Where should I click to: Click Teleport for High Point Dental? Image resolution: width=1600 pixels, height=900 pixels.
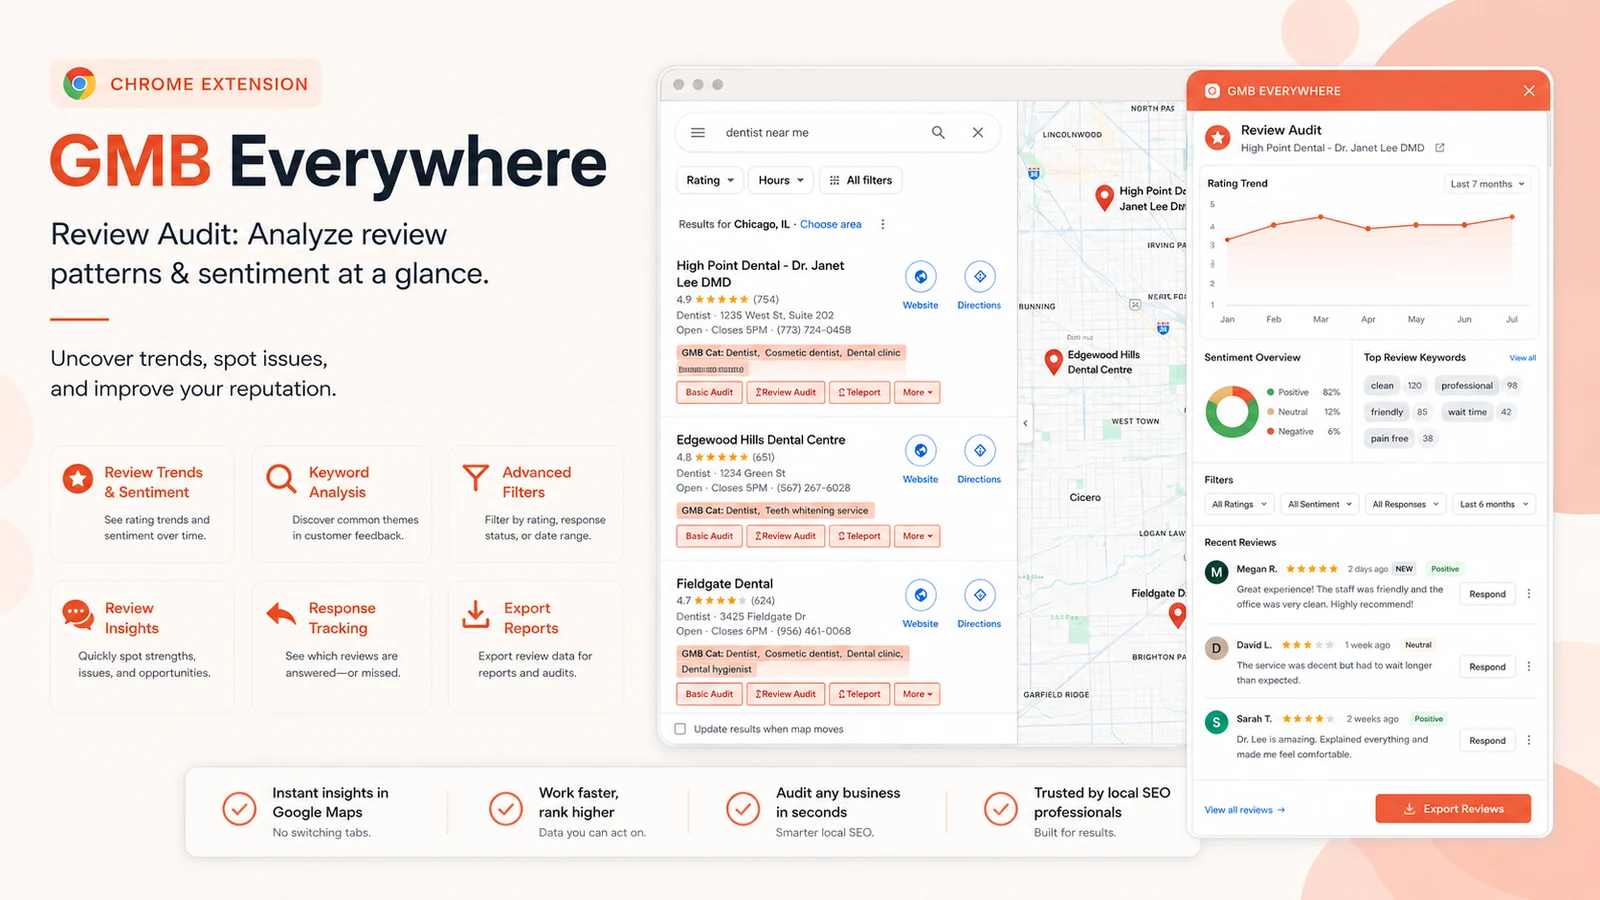(860, 393)
